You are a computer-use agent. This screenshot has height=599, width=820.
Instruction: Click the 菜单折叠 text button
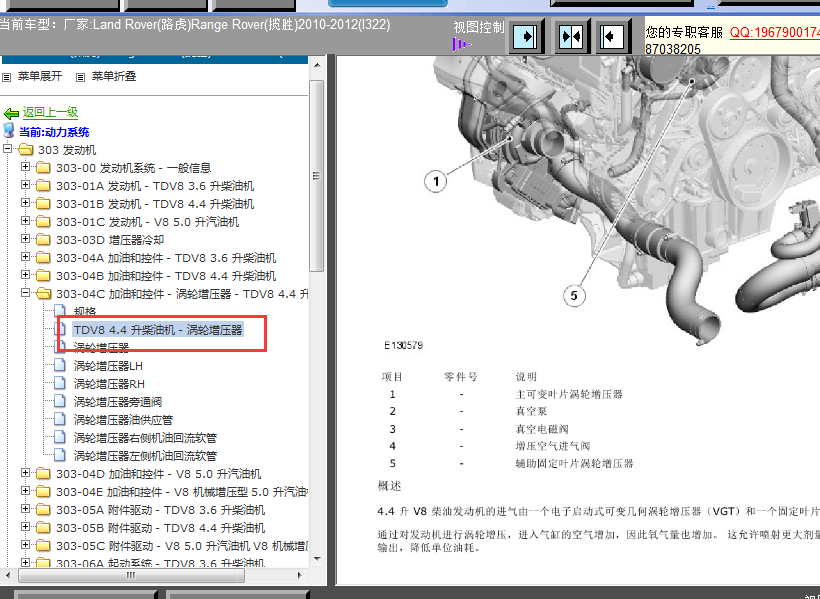click(x=114, y=76)
